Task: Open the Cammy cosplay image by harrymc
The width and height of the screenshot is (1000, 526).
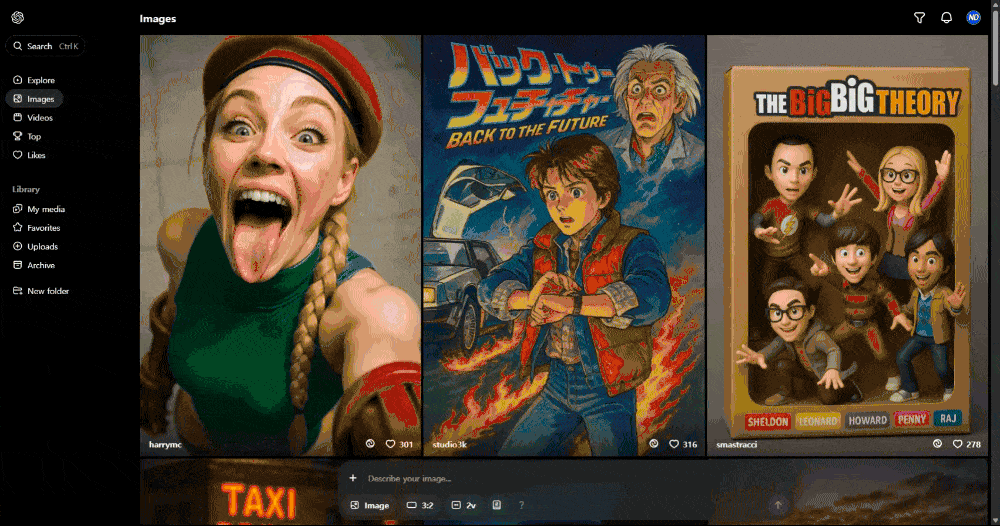Action: click(x=281, y=245)
